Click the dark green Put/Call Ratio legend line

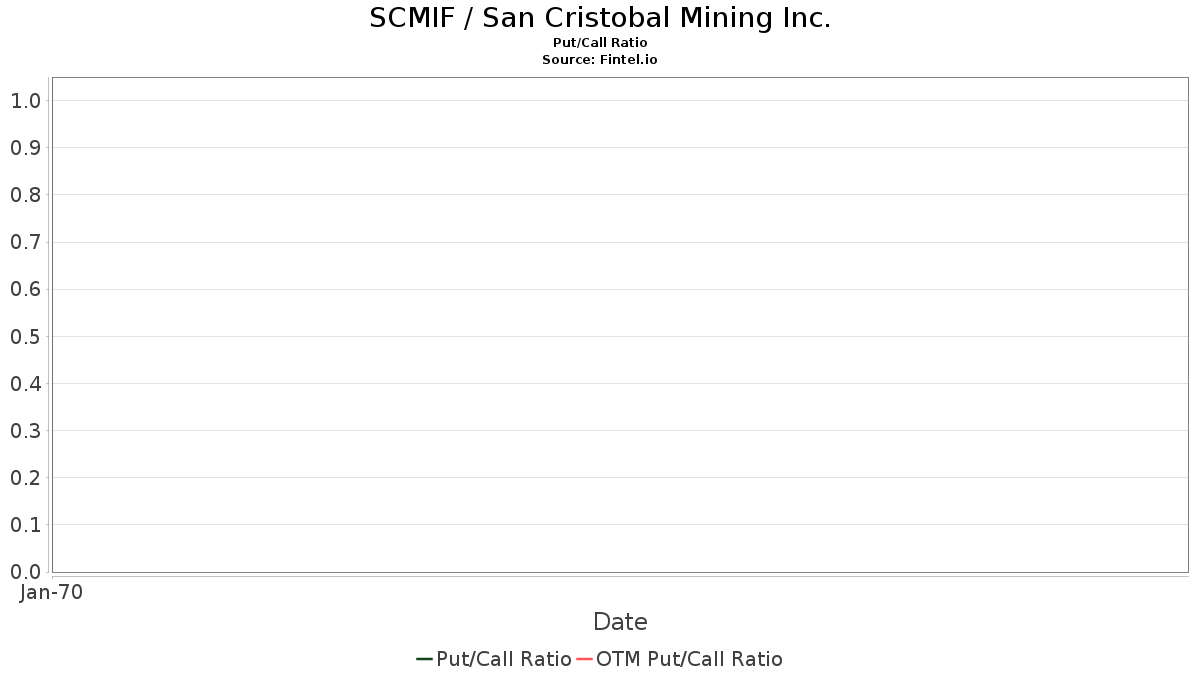pos(424,659)
